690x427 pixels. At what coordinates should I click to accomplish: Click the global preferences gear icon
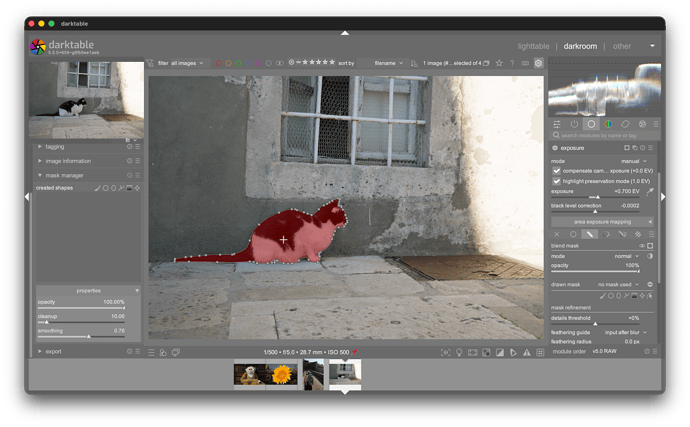tap(538, 63)
